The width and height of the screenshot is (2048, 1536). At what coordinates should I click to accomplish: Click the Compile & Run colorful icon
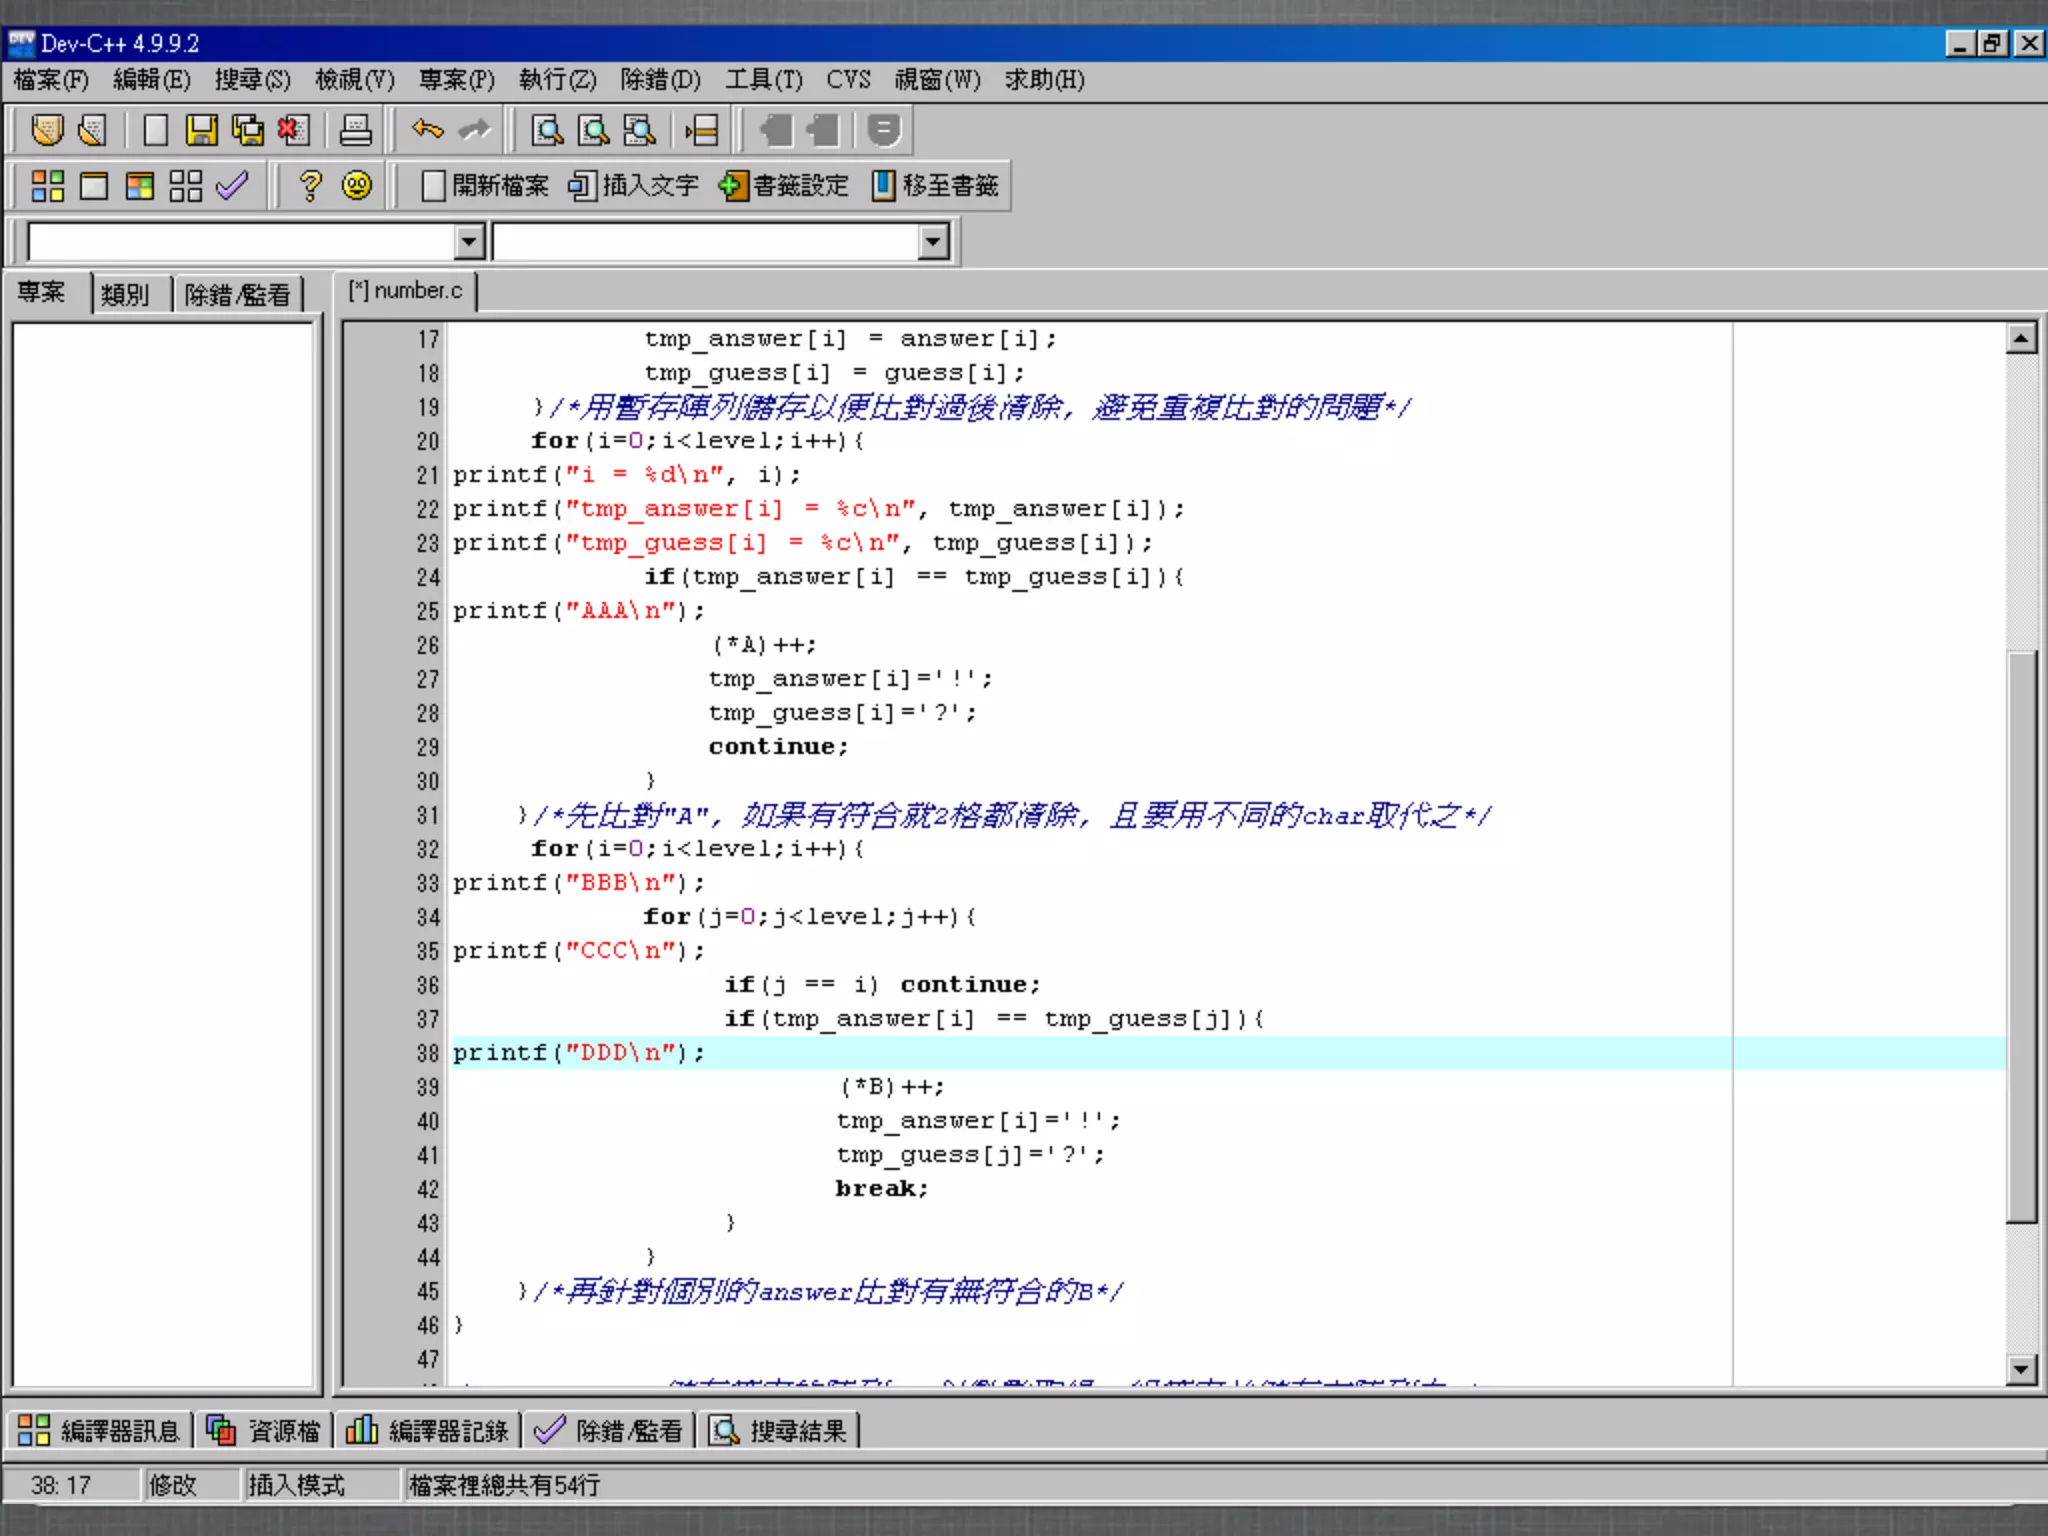[140, 186]
